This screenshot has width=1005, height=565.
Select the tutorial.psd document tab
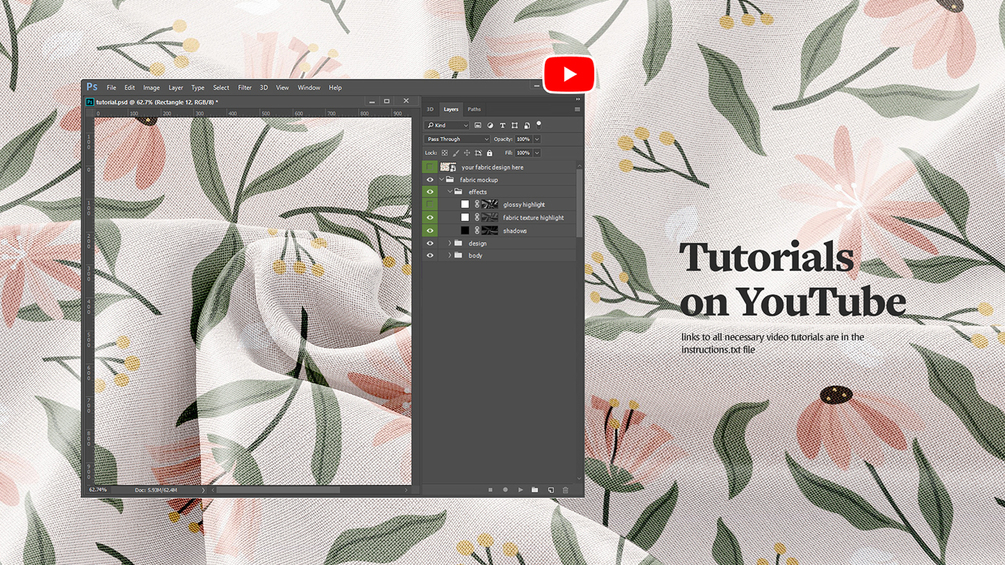[157, 102]
